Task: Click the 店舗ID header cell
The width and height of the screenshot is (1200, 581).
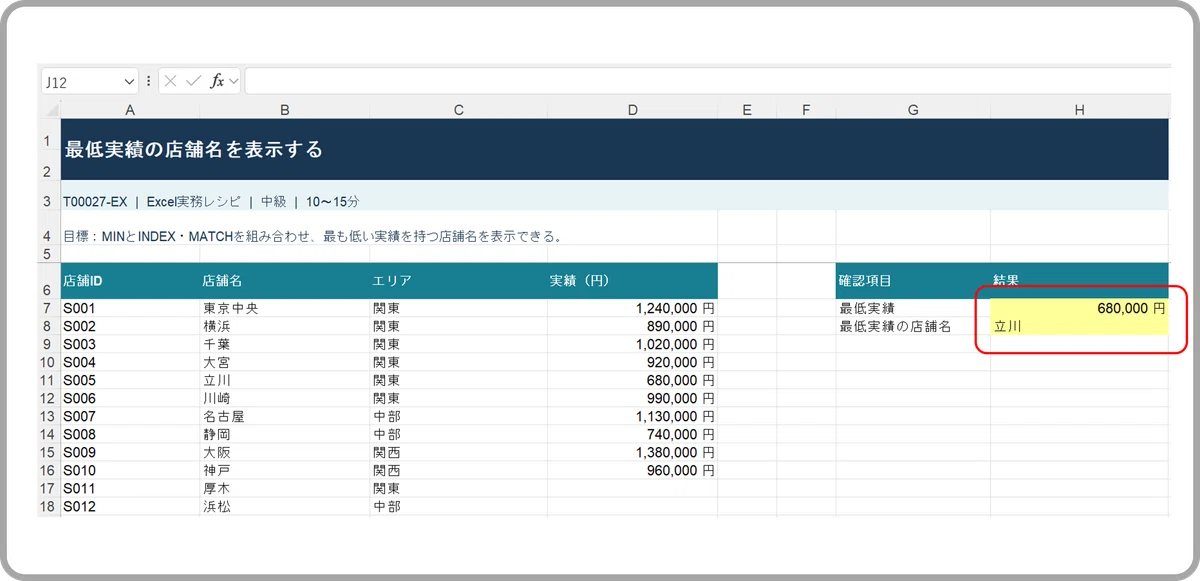Action: [x=129, y=281]
